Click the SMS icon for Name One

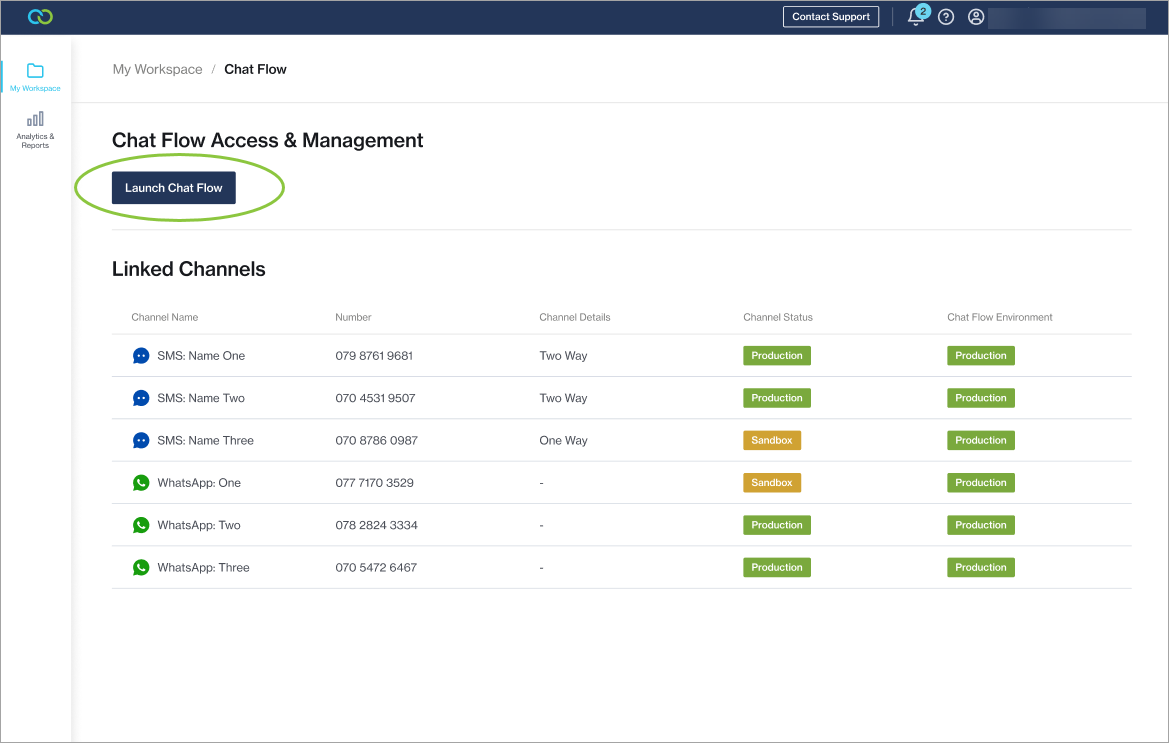[x=141, y=355]
